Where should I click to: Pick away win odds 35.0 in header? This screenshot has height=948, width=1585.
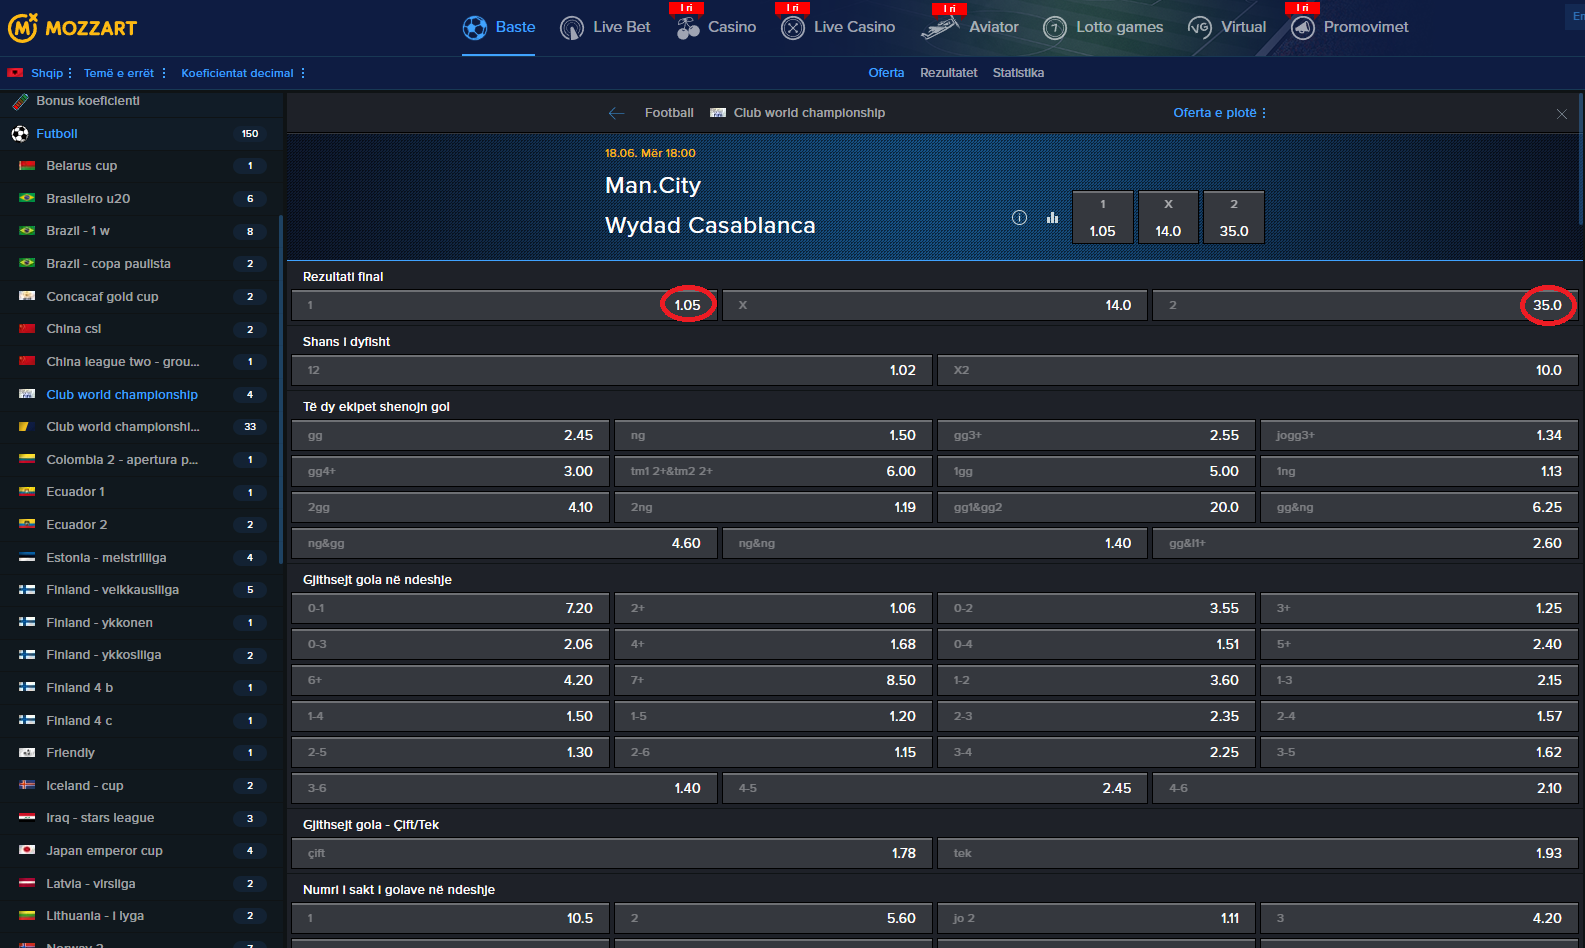pos(1234,217)
